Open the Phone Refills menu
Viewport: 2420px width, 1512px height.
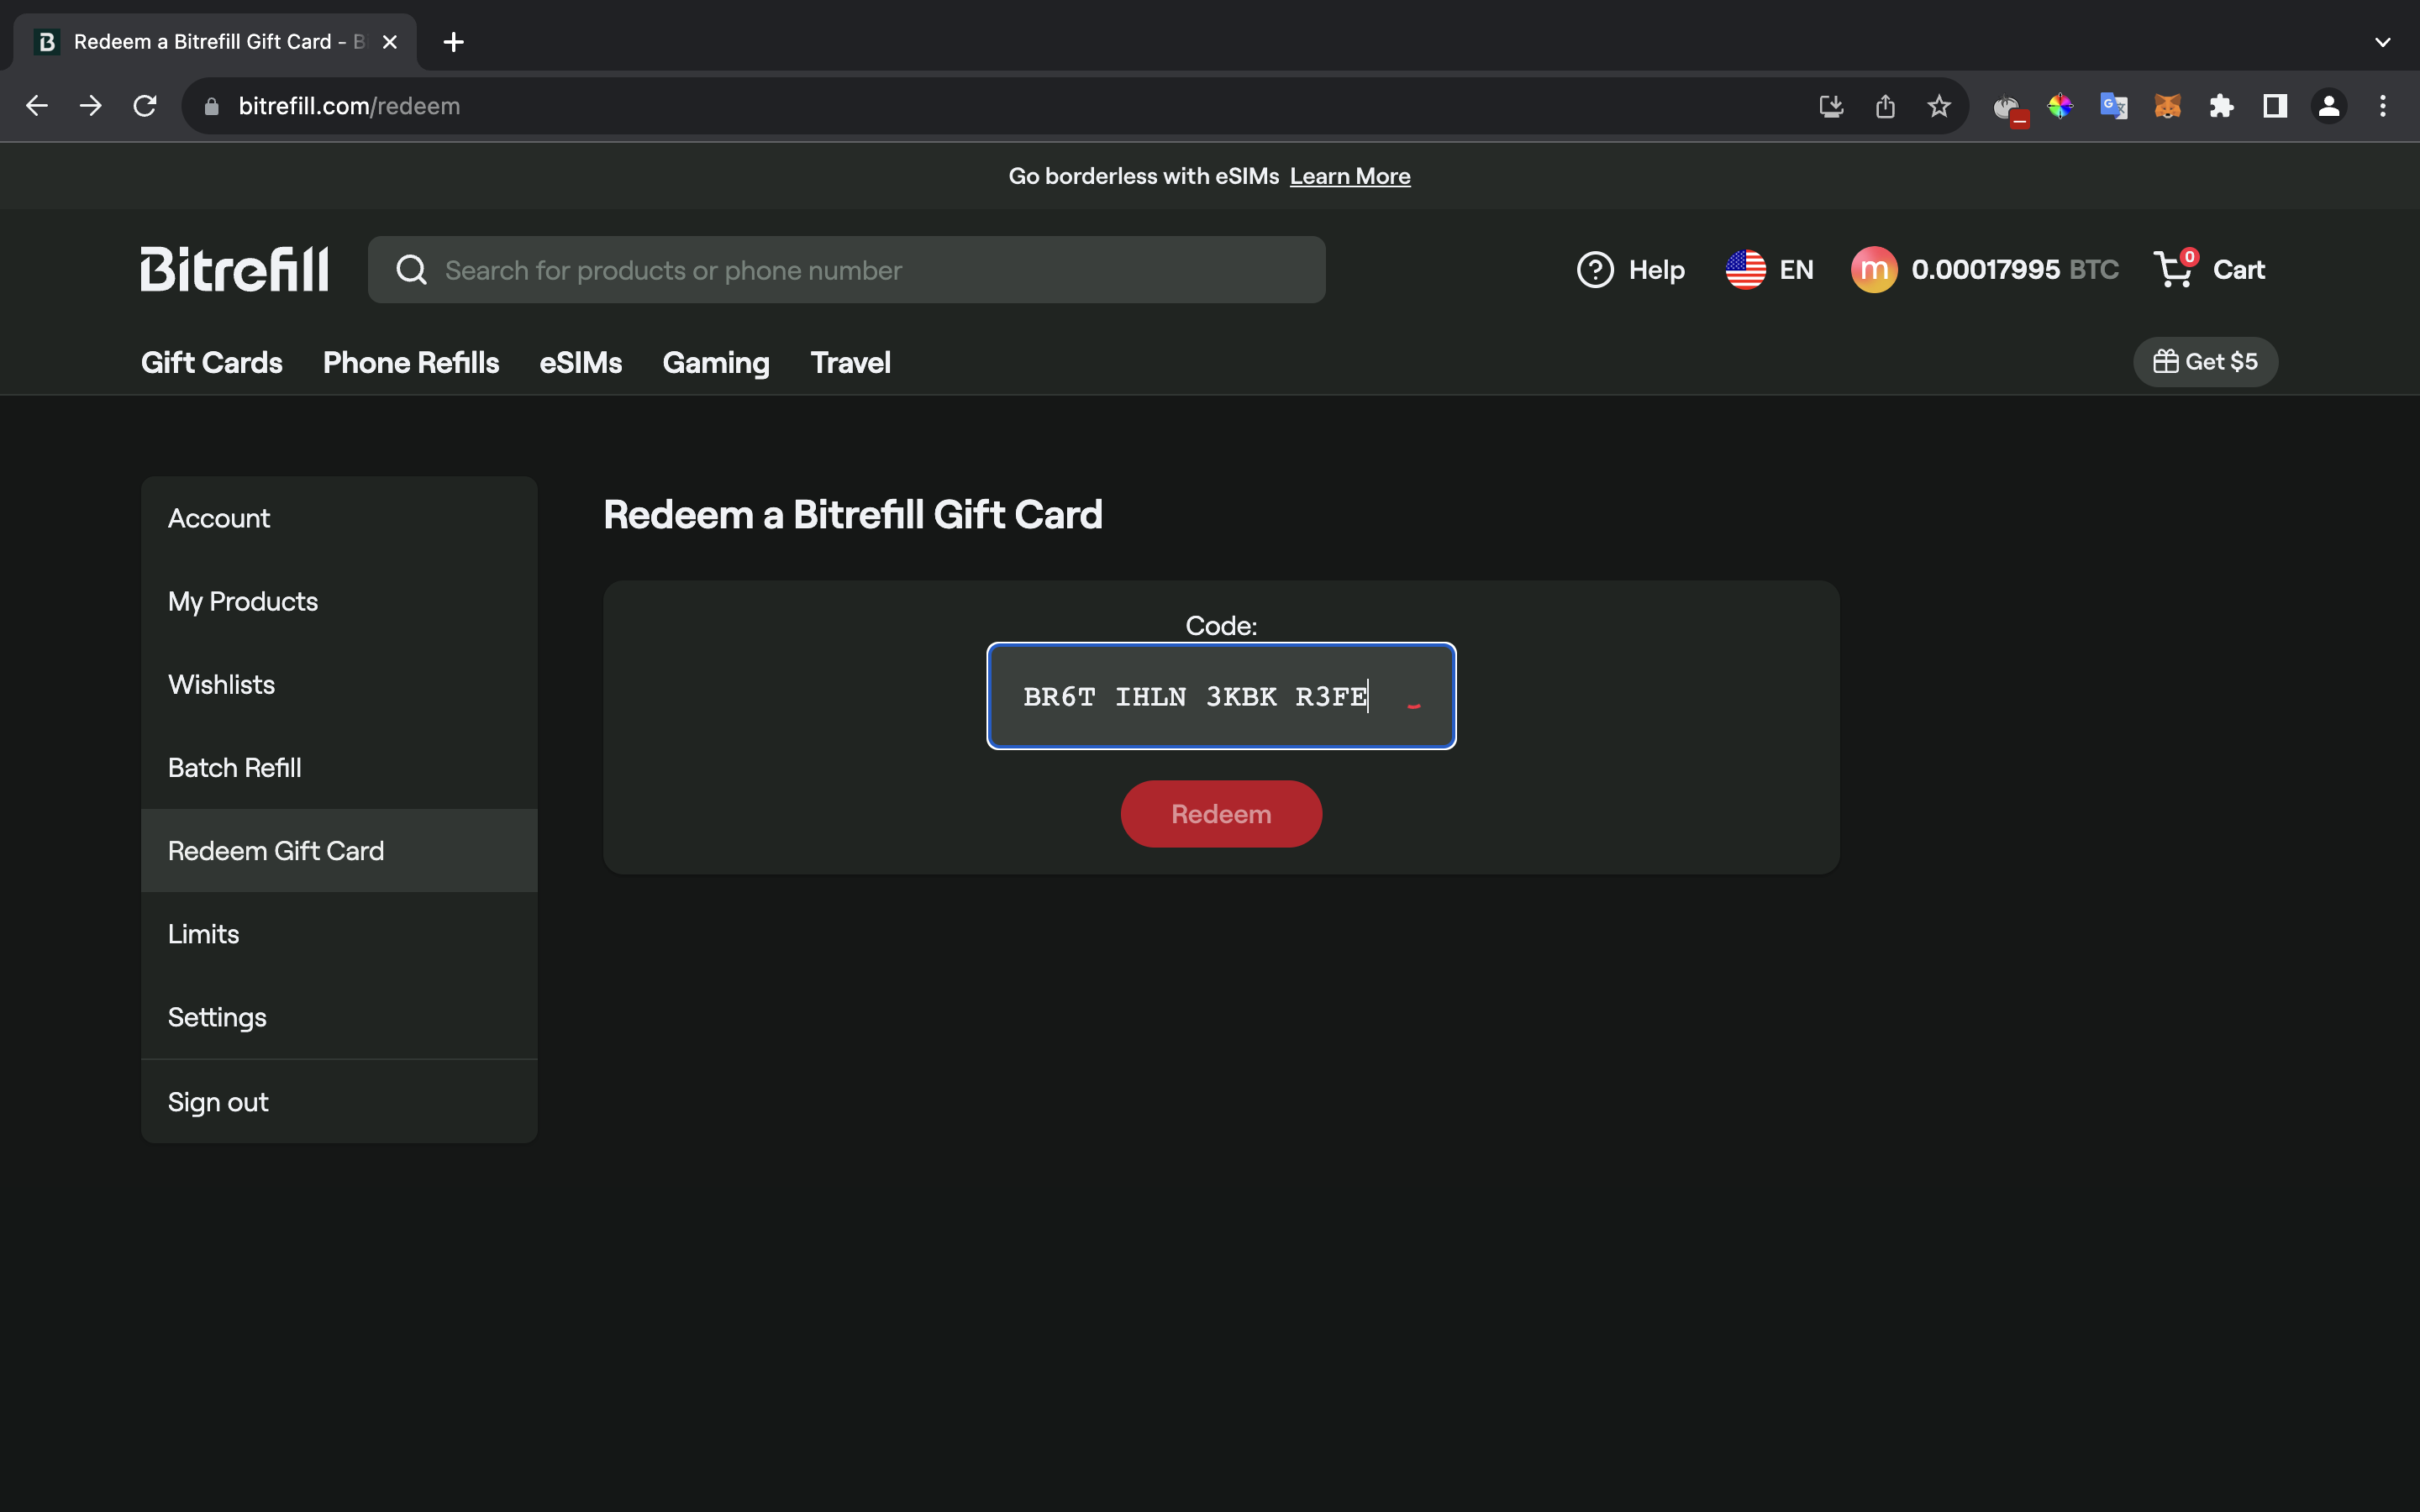[411, 363]
